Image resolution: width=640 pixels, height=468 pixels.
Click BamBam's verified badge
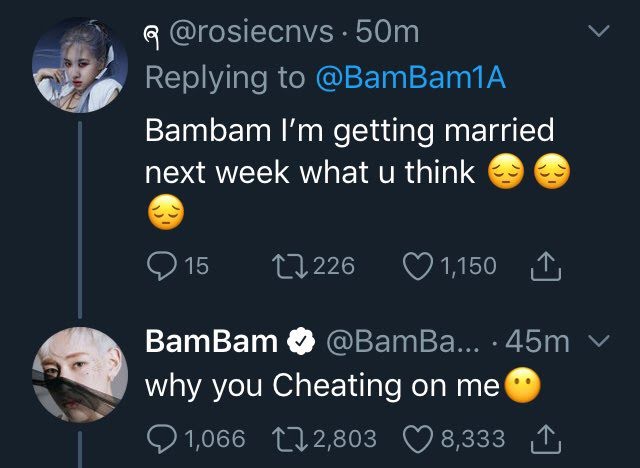pyautogui.click(x=301, y=343)
